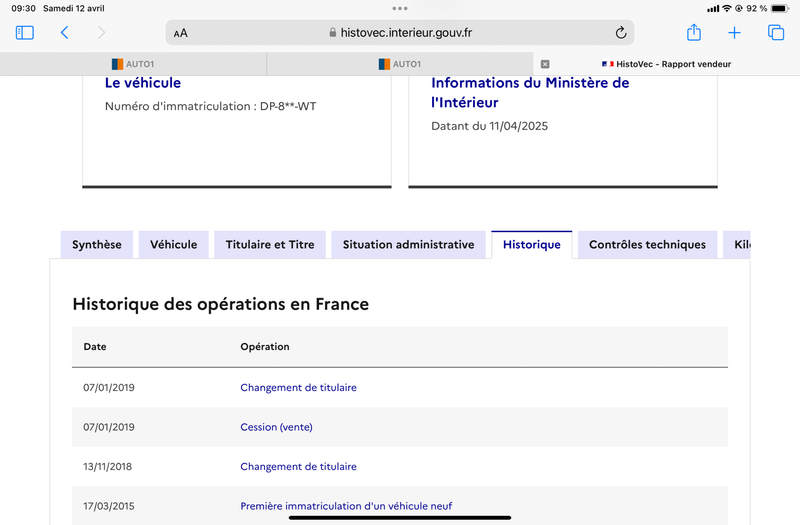Show the tab overview grid
The width and height of the screenshot is (800, 525).
(775, 33)
